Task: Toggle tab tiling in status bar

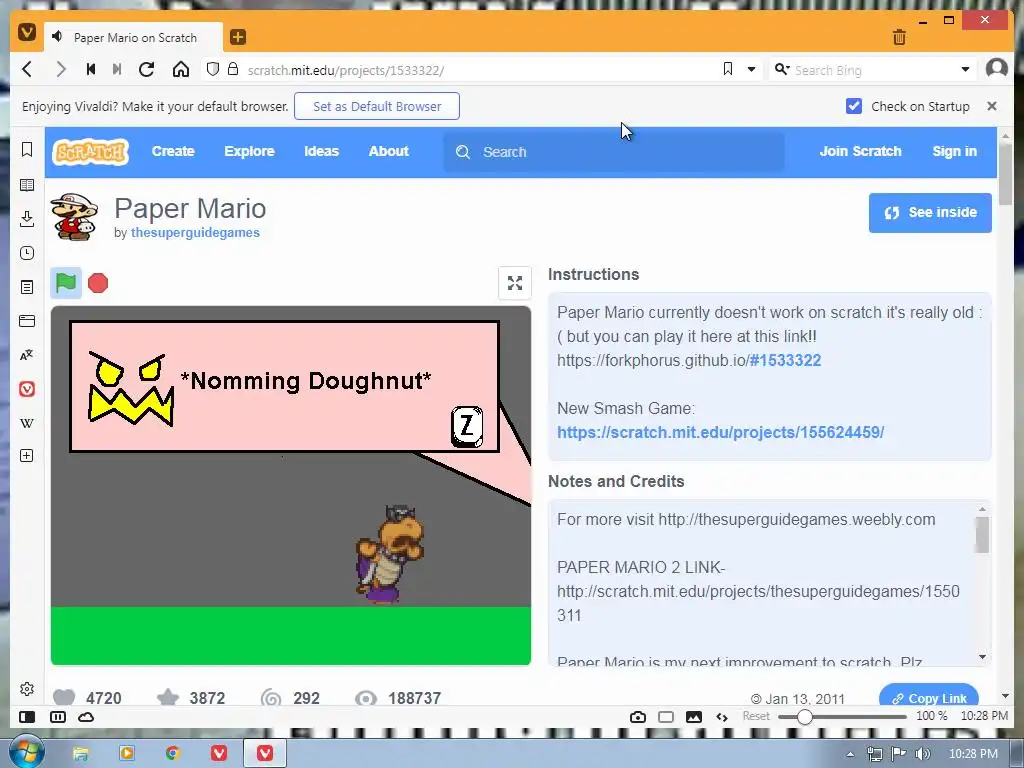Action: click(x=57, y=717)
